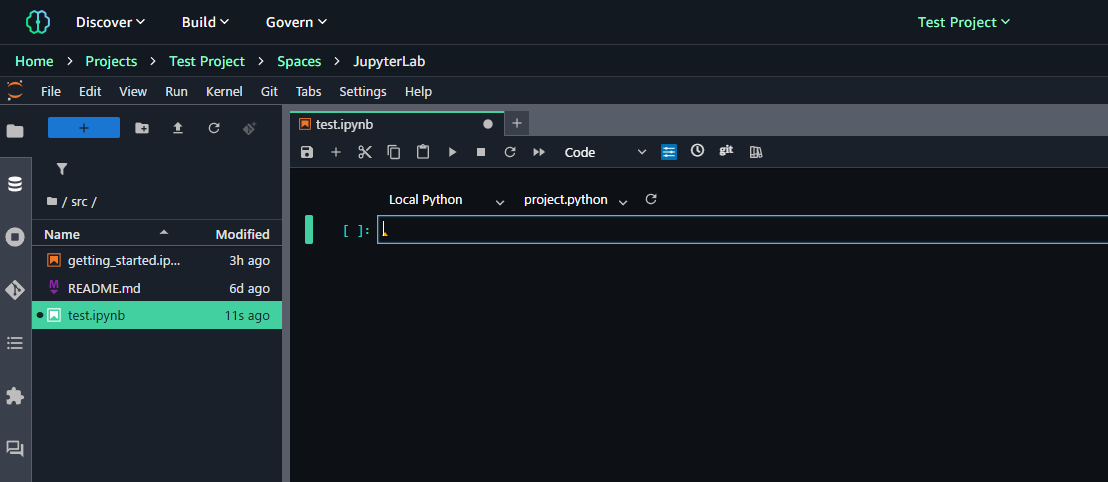Open the Run menu
This screenshot has height=482, width=1108.
click(x=177, y=92)
